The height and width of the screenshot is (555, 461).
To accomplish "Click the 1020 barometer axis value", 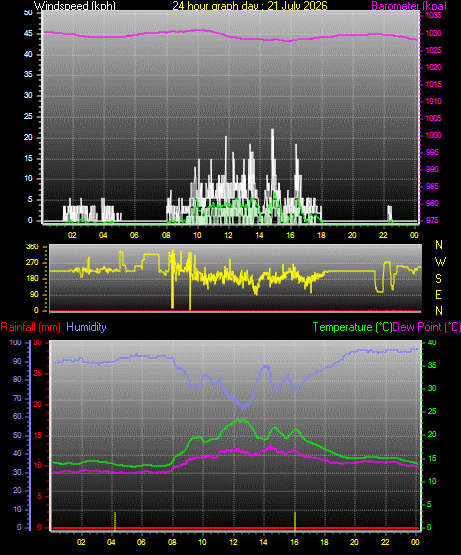I will click(x=433, y=67).
